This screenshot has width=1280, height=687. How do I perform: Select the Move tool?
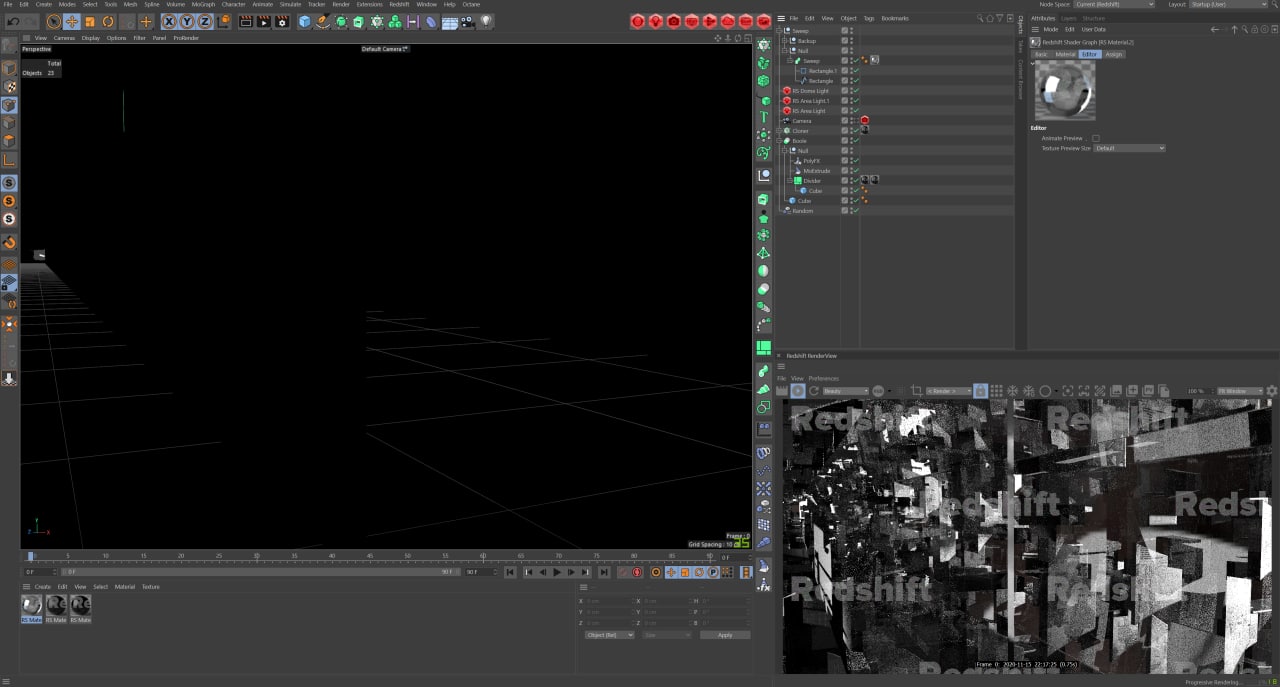pyautogui.click(x=72, y=21)
